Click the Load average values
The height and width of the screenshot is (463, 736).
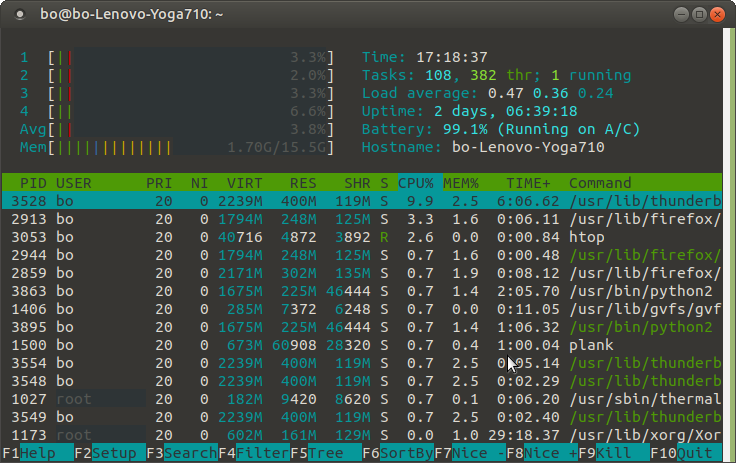click(x=550, y=93)
